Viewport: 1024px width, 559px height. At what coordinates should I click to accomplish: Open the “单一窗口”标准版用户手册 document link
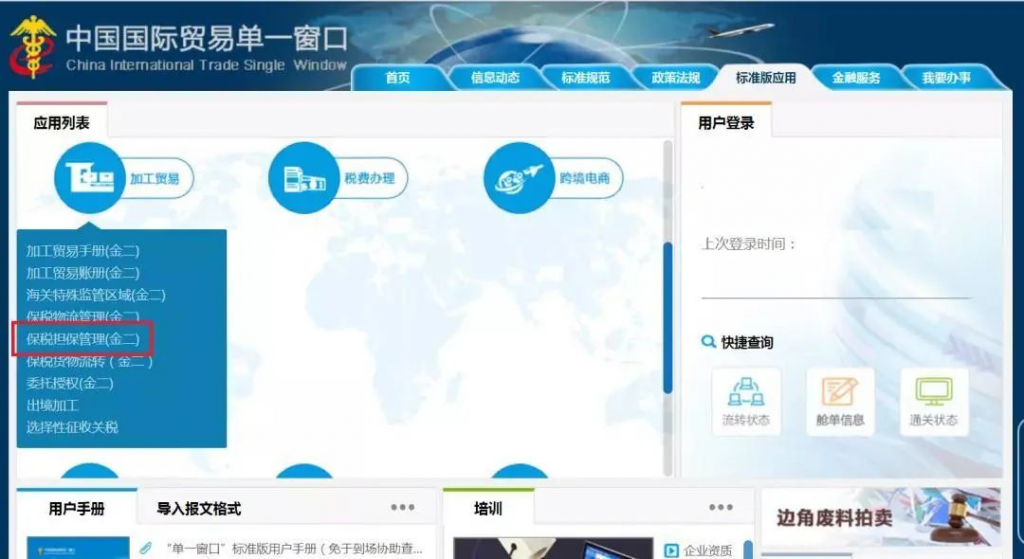point(295,549)
